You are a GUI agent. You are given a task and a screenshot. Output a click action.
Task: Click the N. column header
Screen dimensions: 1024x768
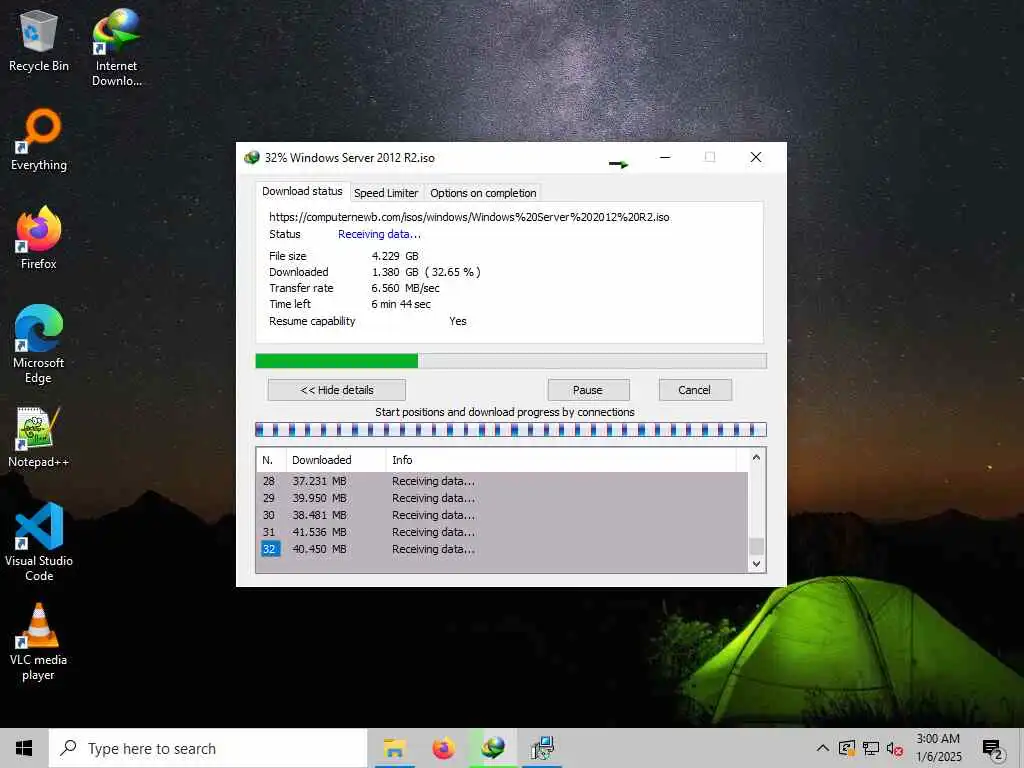click(270, 460)
